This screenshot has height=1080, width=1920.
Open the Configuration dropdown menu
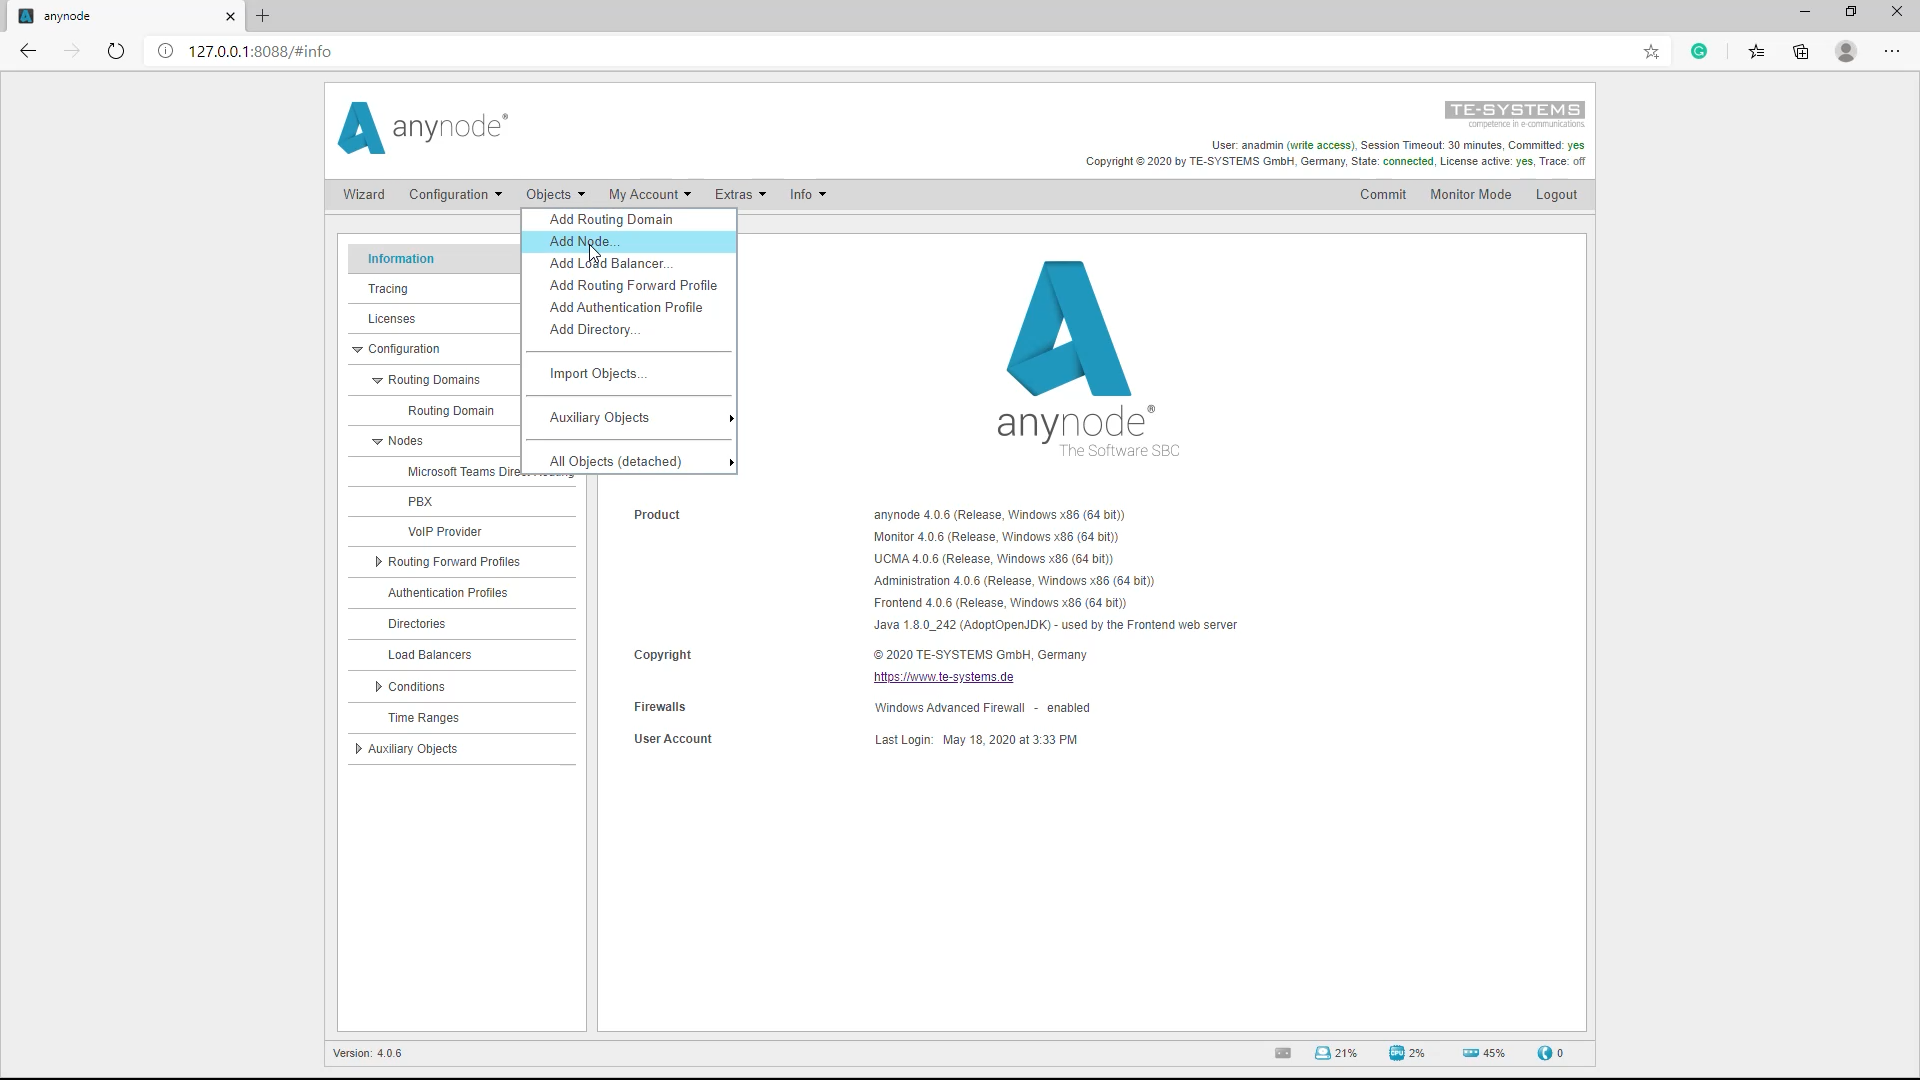[x=455, y=194]
